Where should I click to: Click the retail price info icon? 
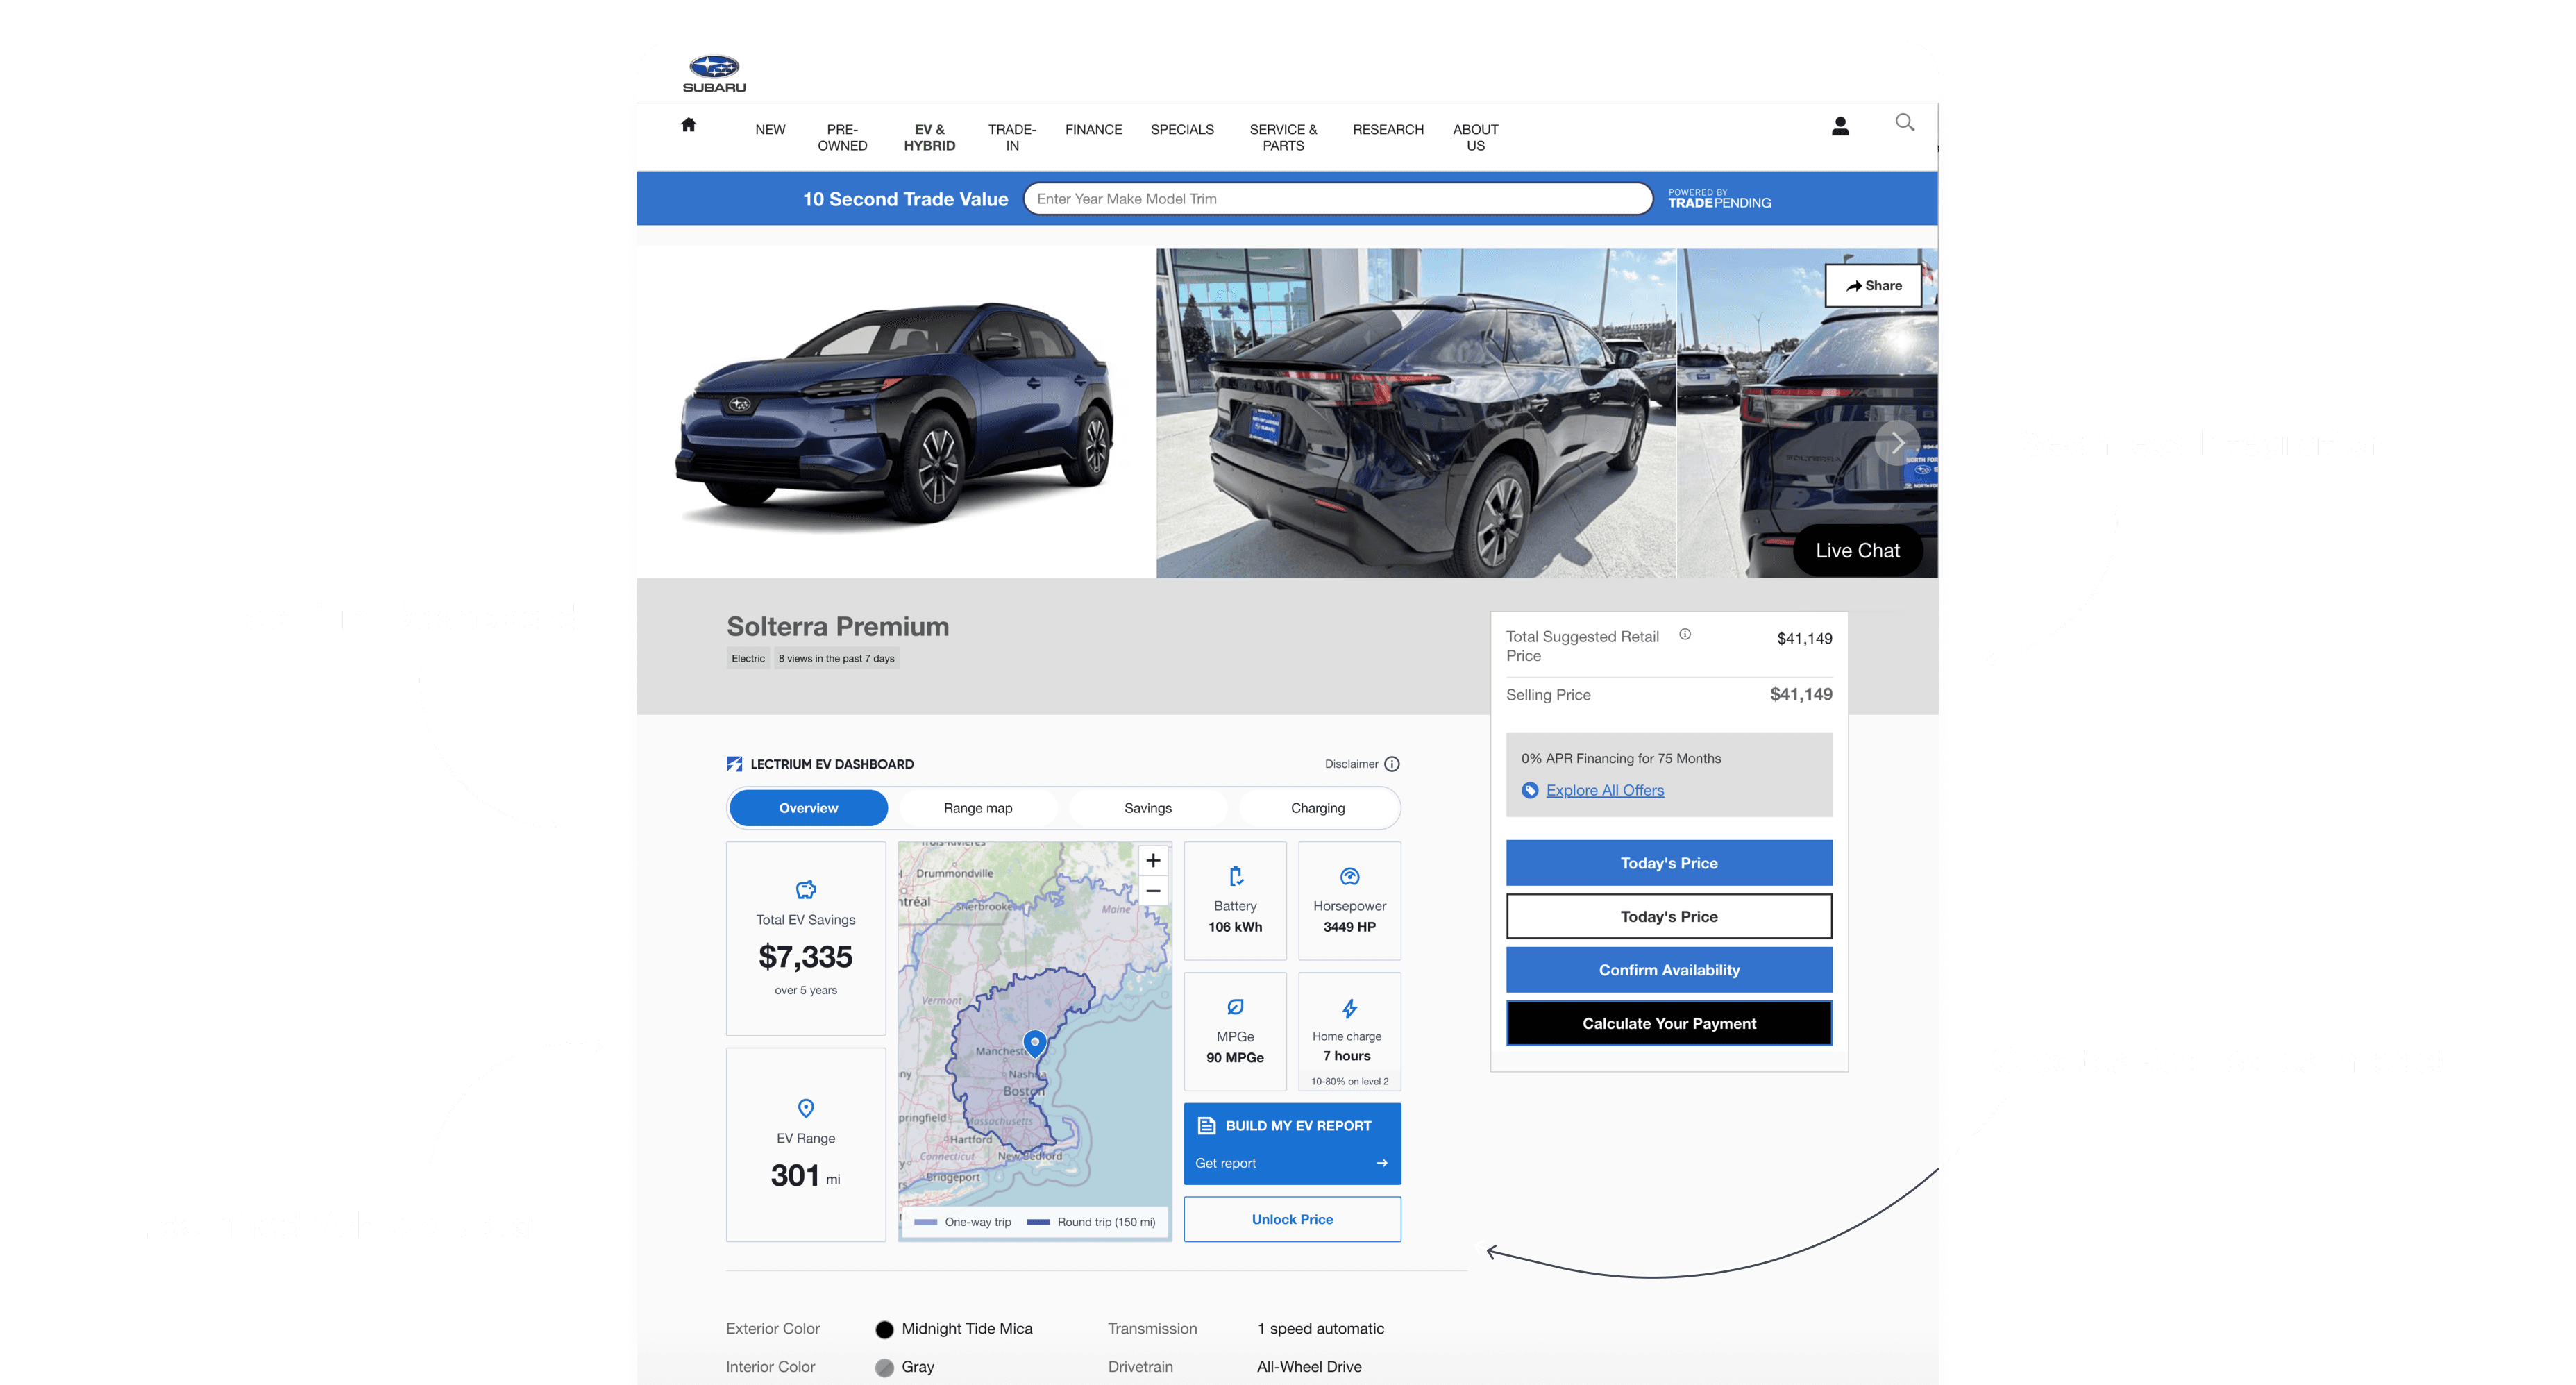click(1685, 634)
